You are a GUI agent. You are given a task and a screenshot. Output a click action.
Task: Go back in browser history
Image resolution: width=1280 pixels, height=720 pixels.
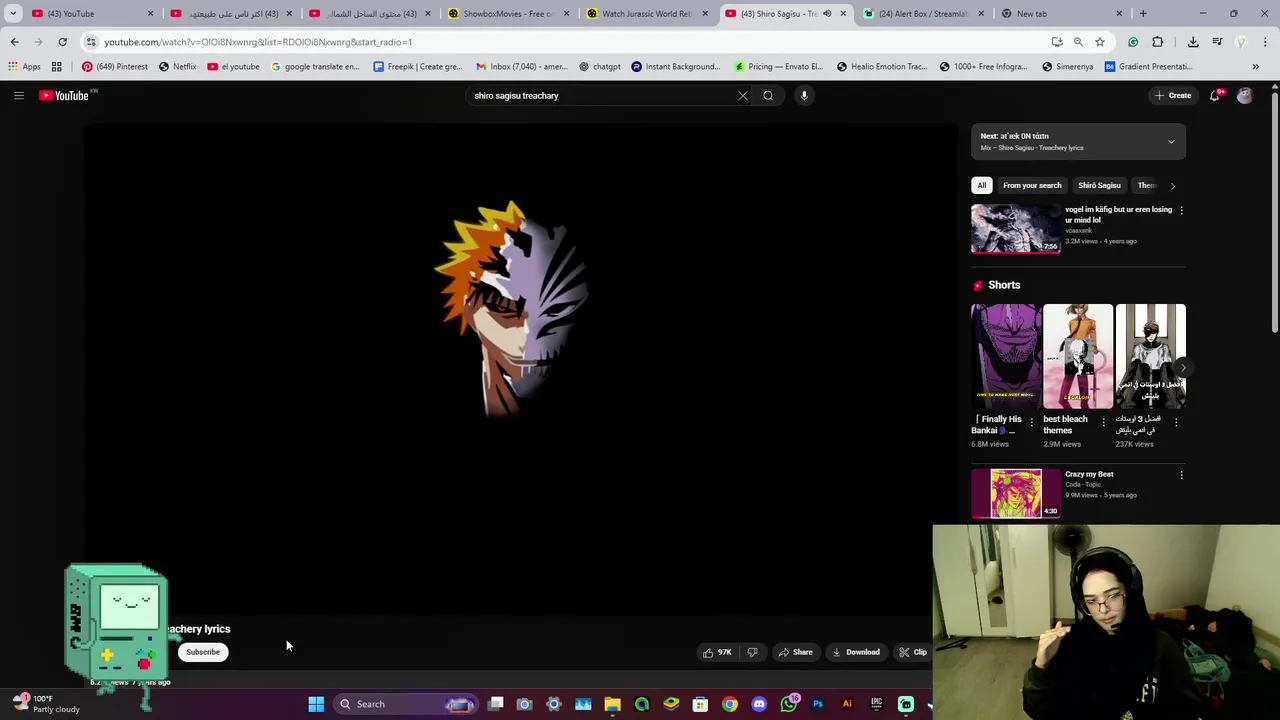14,42
